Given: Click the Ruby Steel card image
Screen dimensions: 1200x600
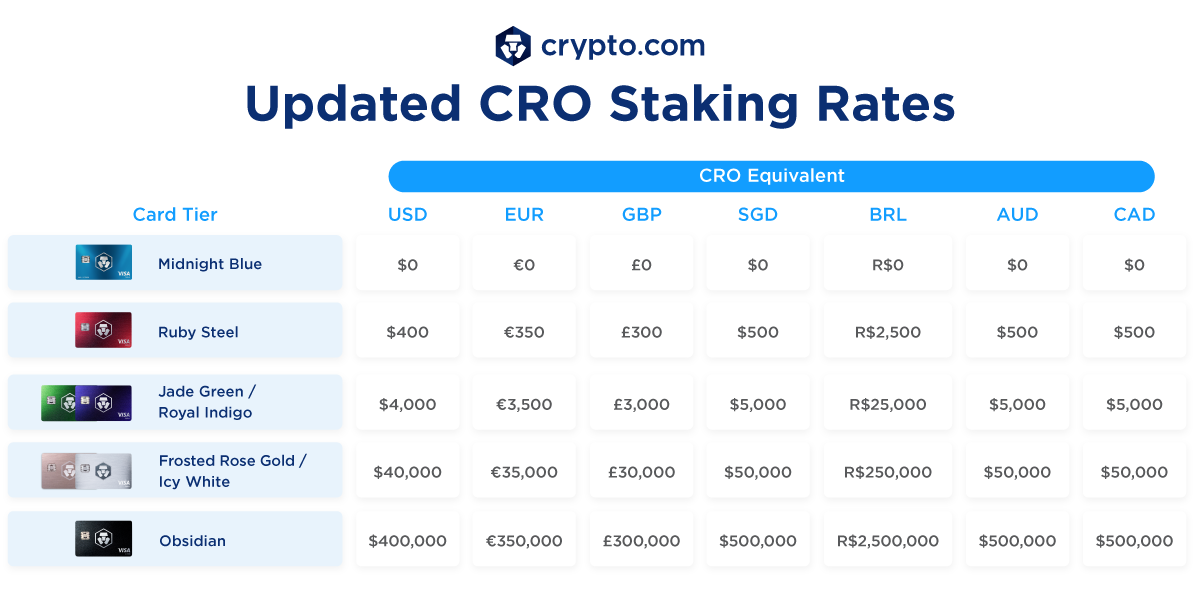Looking at the screenshot, I should coord(103,331).
